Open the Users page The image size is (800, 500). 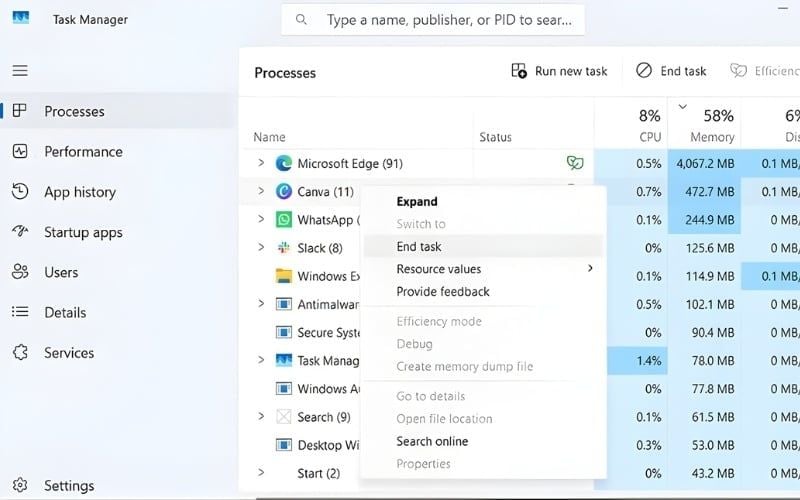click(x=118, y=272)
